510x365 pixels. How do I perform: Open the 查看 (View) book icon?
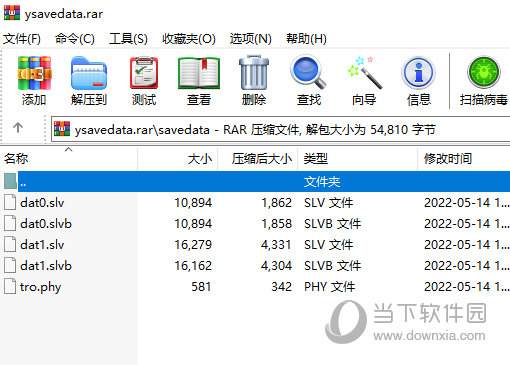pos(199,73)
